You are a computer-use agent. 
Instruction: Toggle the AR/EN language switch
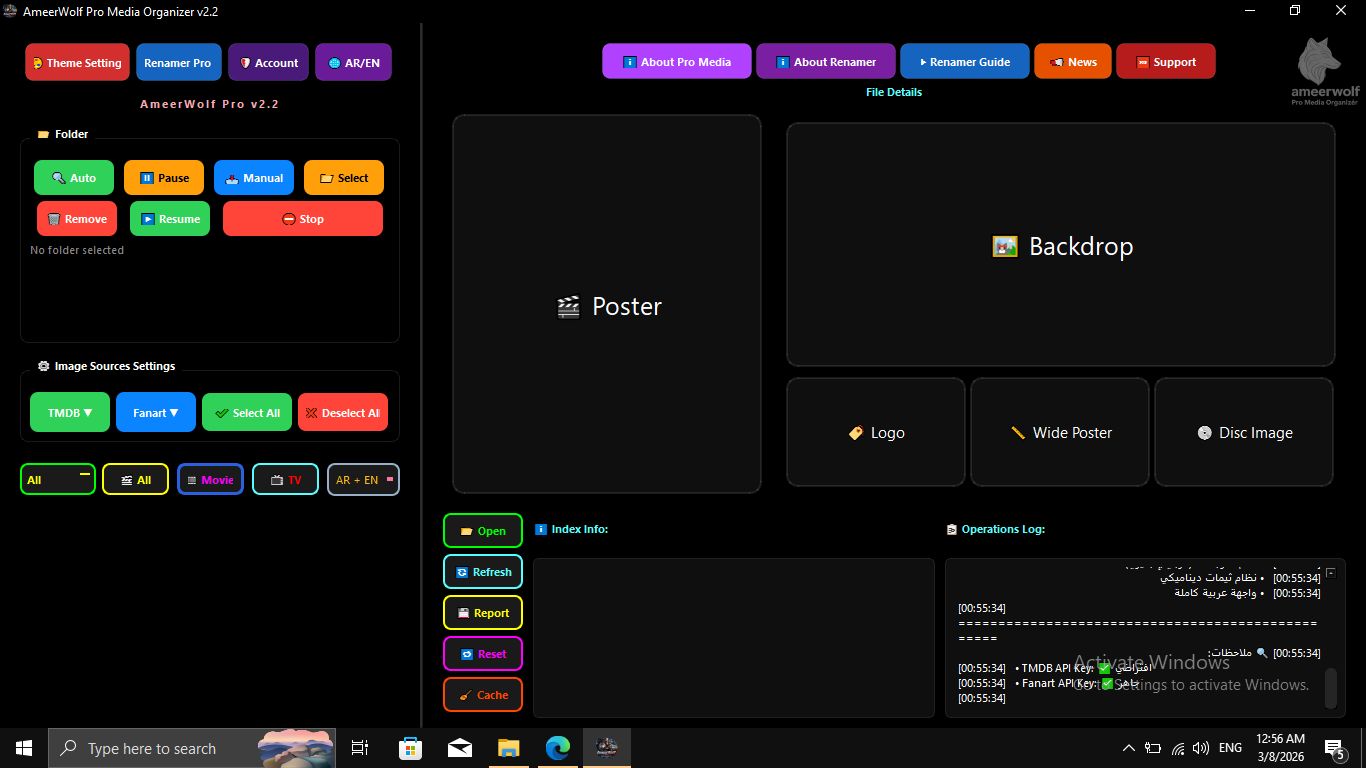tap(353, 62)
